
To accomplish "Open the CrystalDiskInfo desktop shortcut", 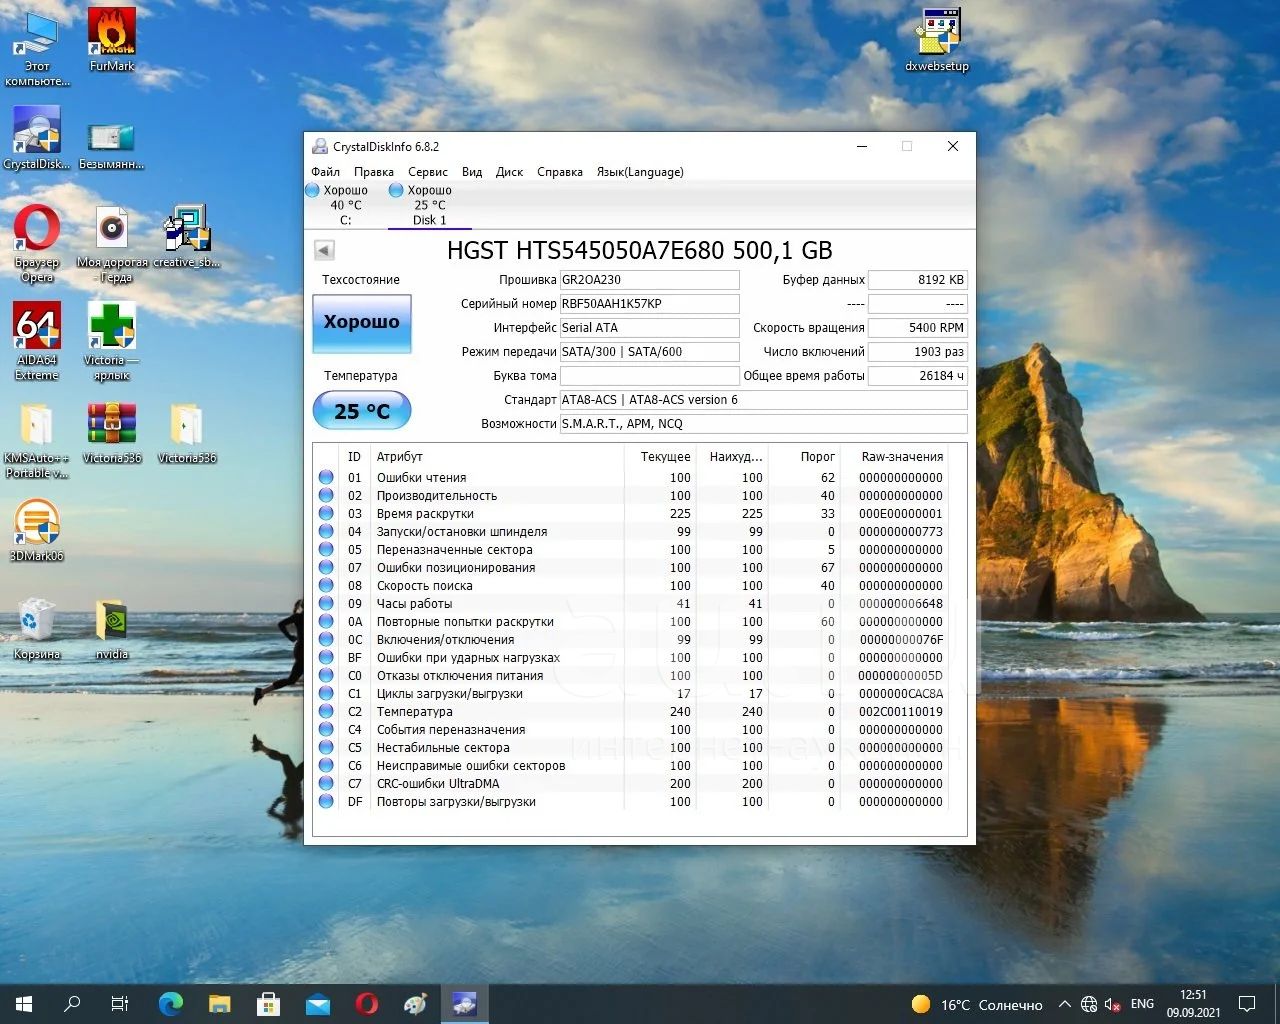I will pyautogui.click(x=37, y=136).
